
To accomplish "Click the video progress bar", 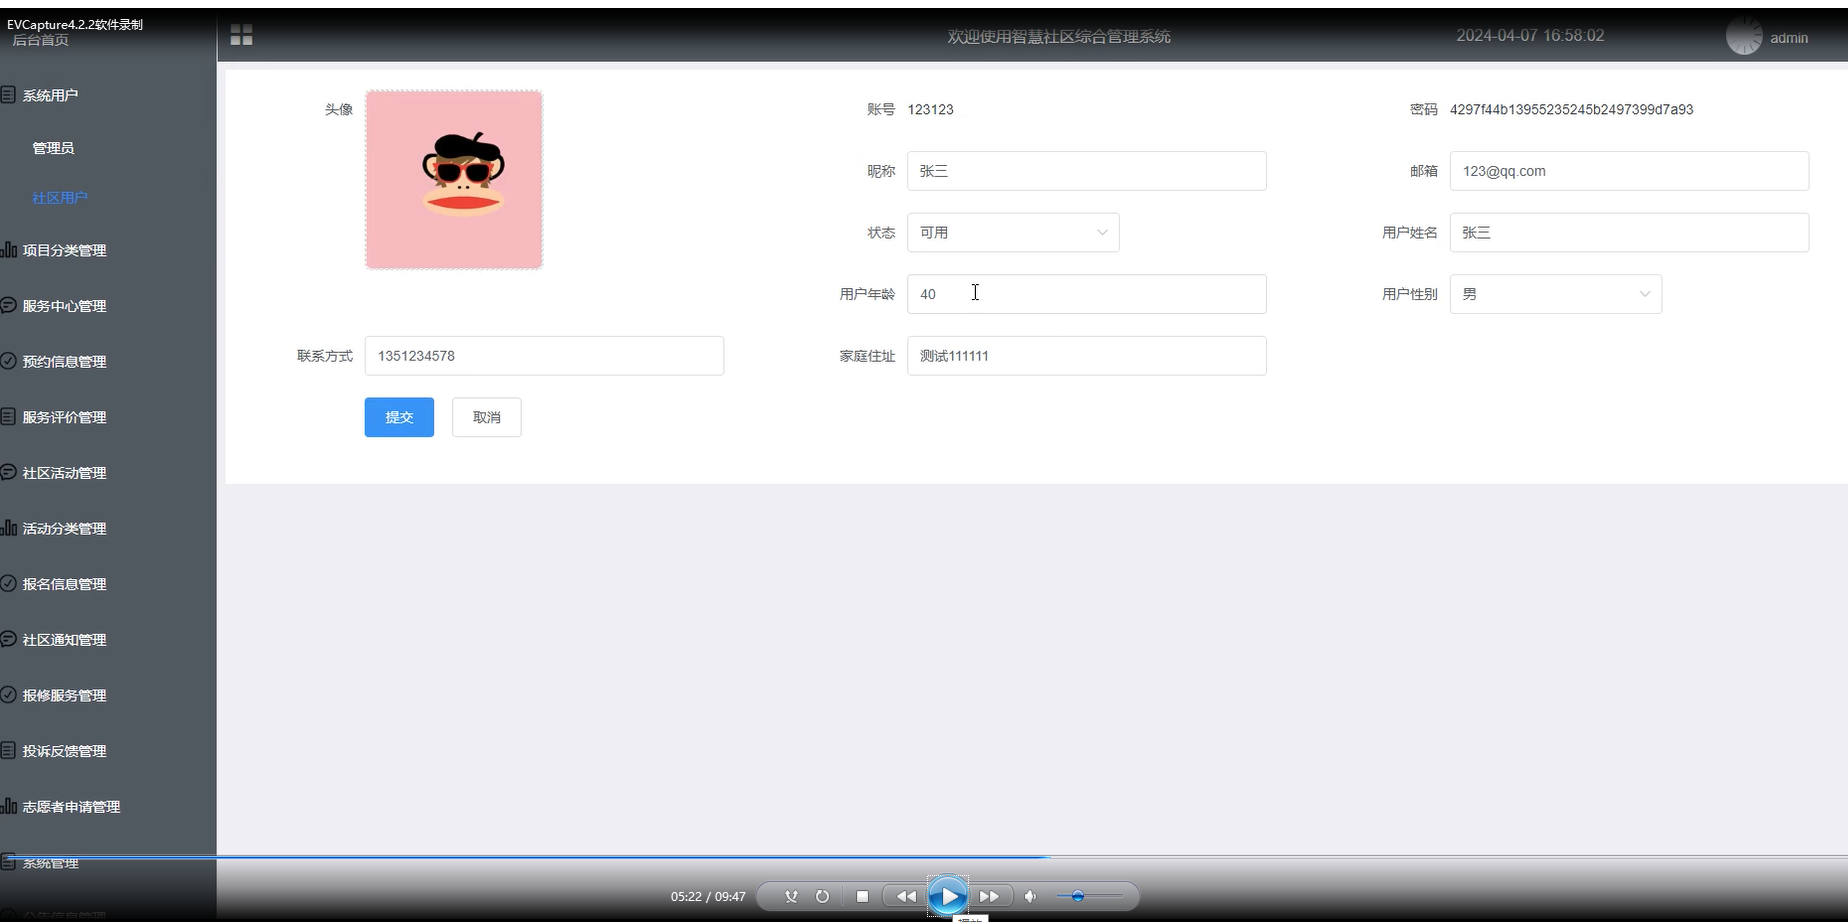I will coord(924,857).
